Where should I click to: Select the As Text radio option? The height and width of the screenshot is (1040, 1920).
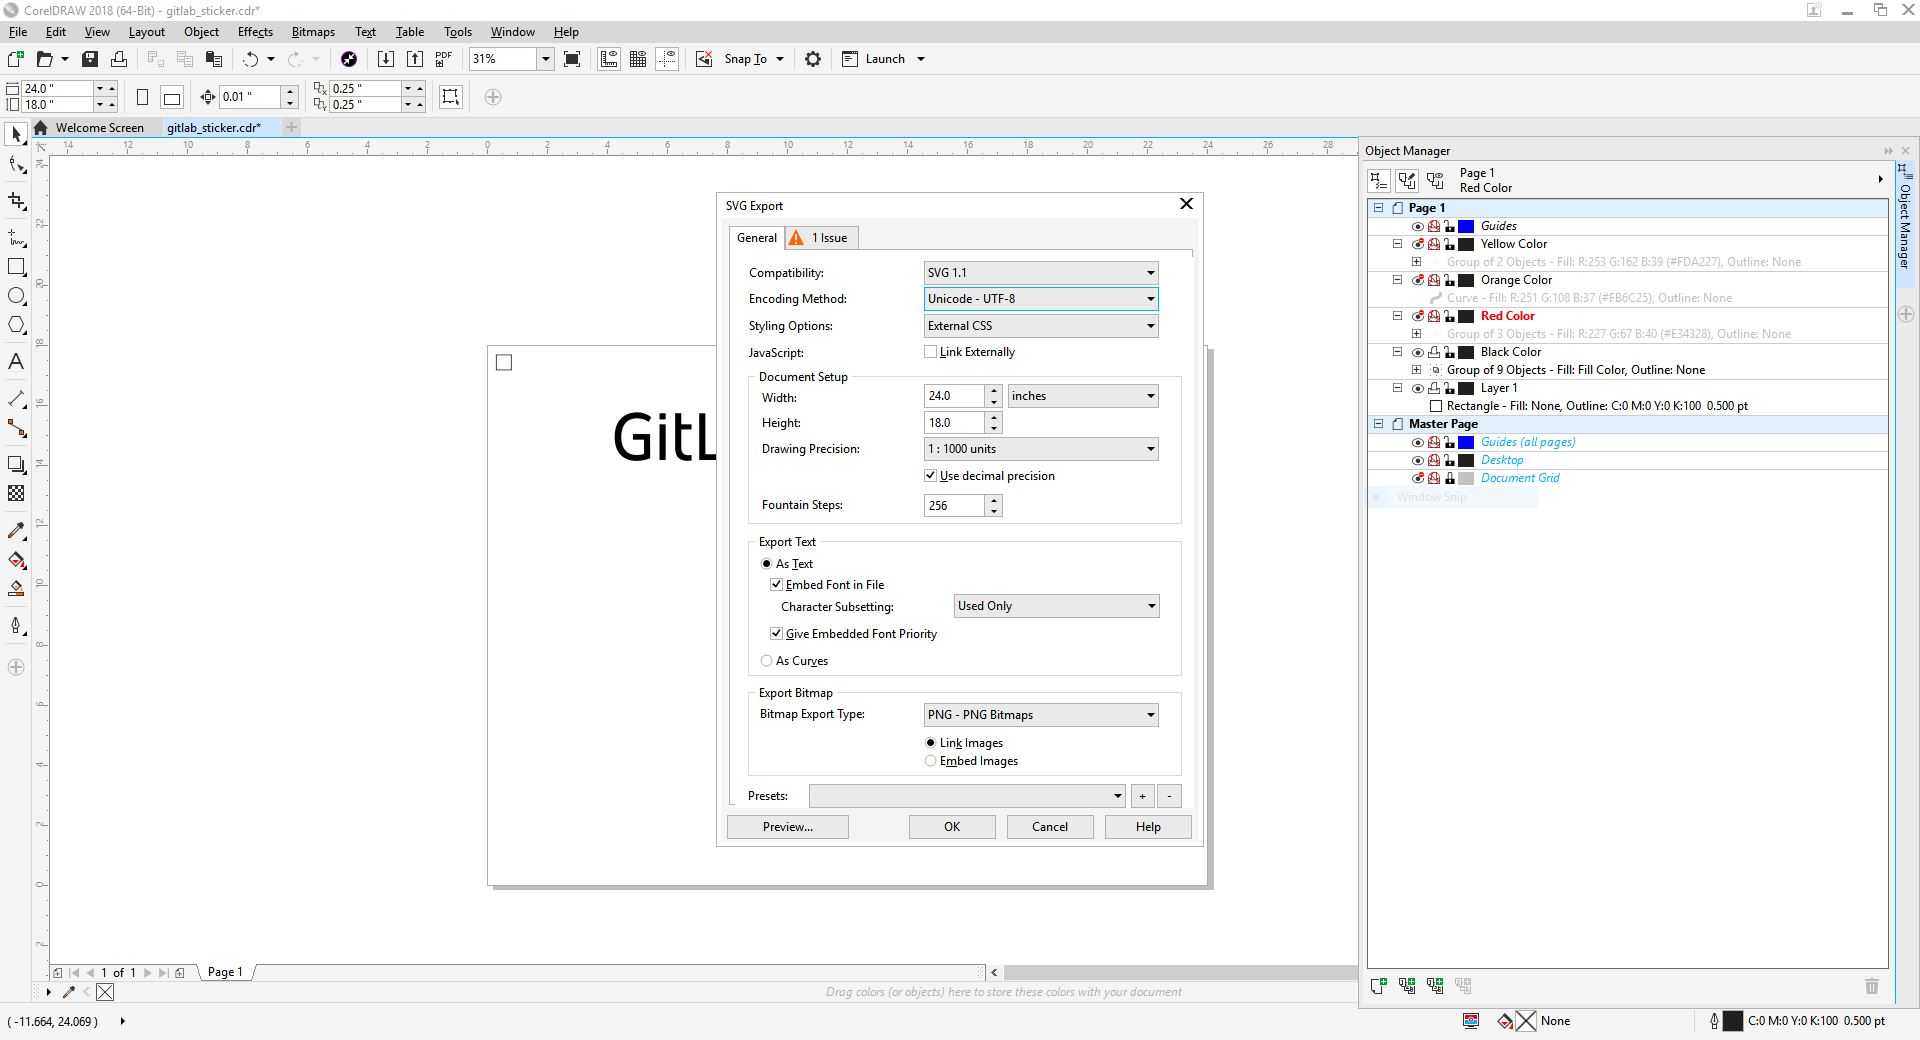coord(767,564)
